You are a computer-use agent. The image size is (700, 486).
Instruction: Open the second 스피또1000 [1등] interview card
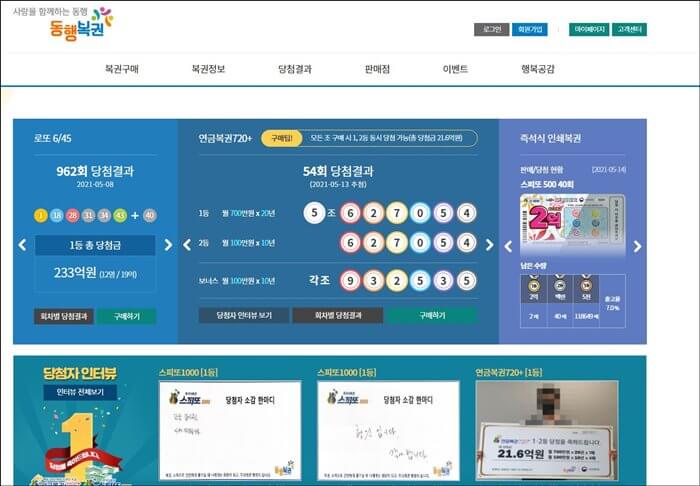388,430
